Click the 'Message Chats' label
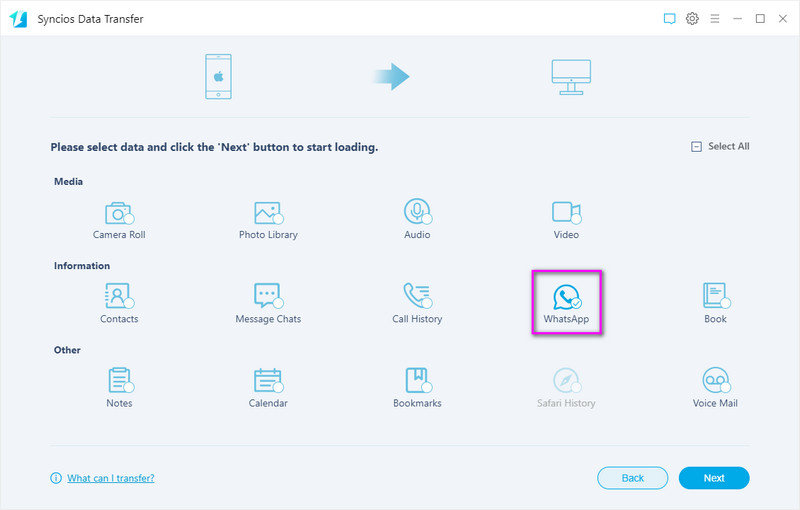800x510 pixels. tap(268, 319)
